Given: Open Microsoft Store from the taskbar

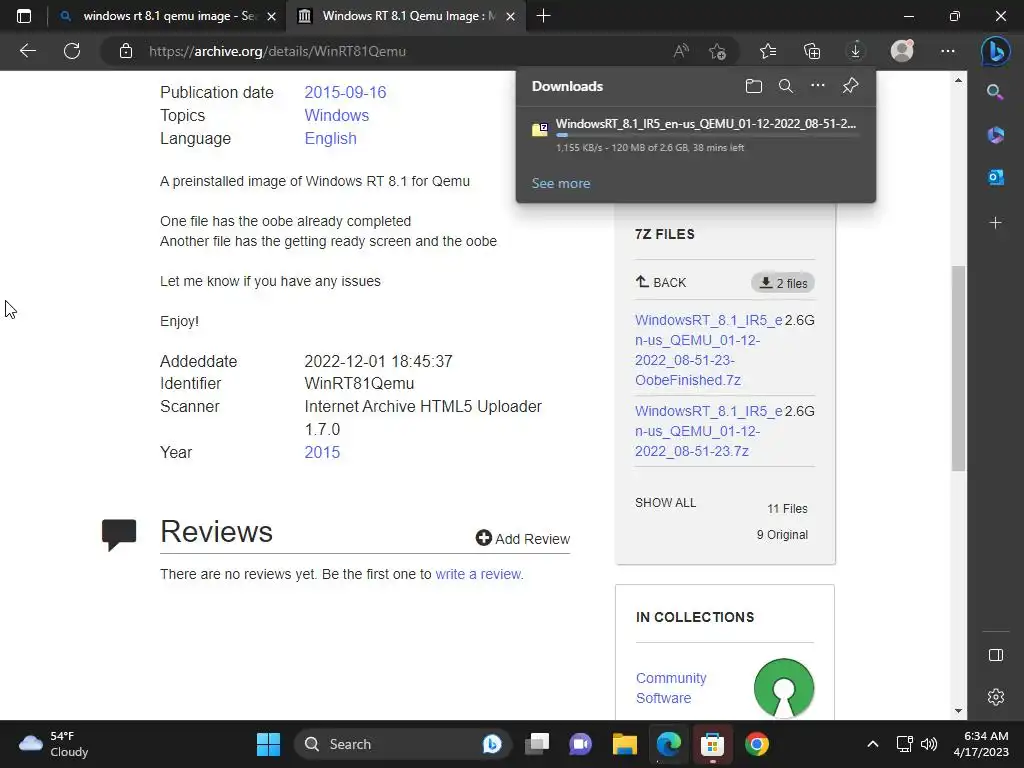Looking at the screenshot, I should click(x=712, y=744).
